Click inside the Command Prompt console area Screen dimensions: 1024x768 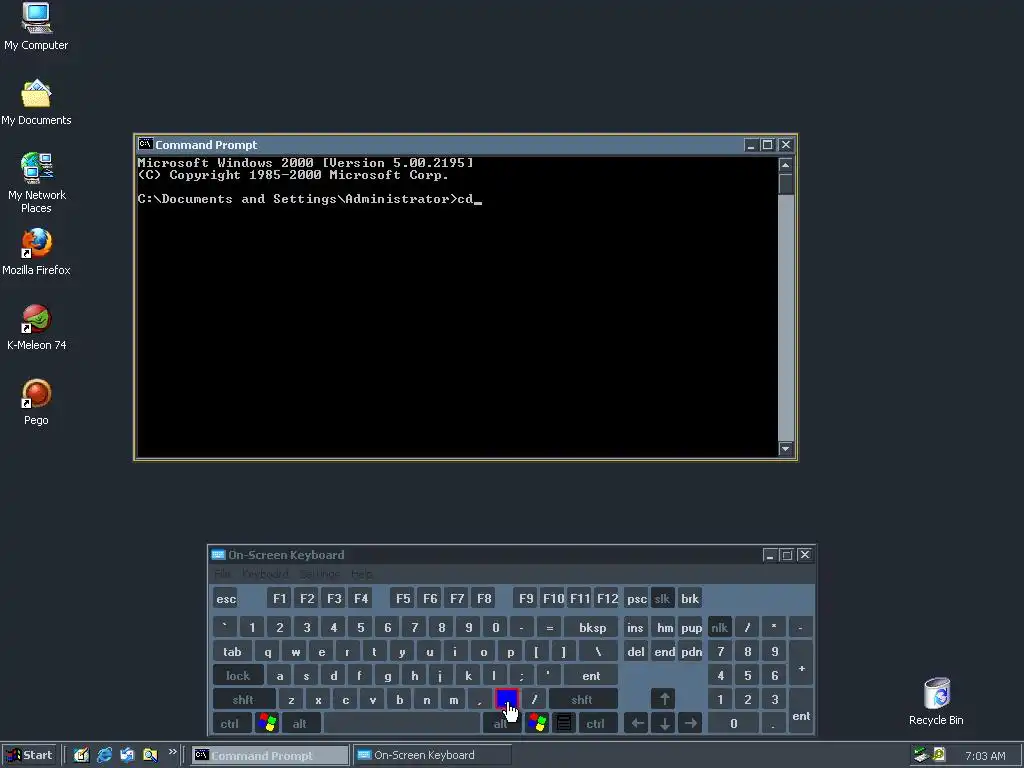coord(457,307)
